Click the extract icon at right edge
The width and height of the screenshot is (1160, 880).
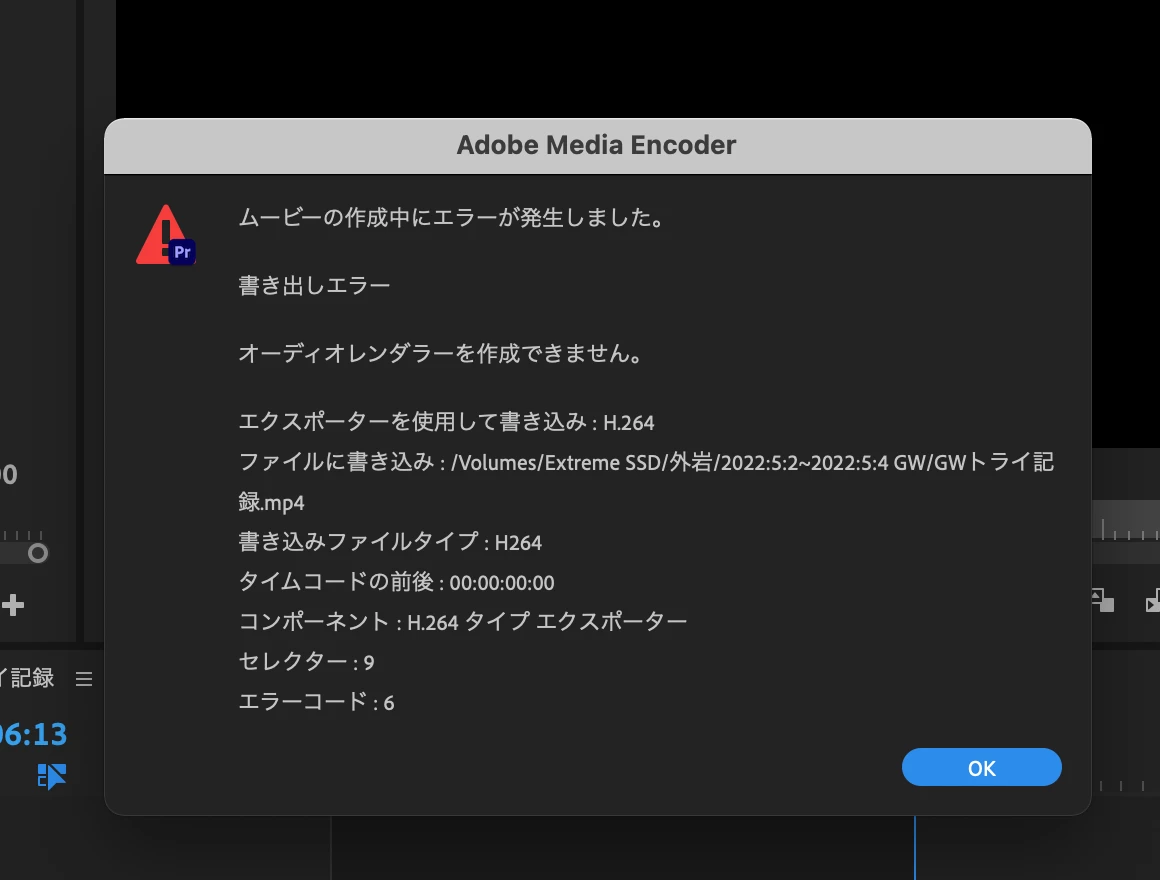pos(1153,600)
